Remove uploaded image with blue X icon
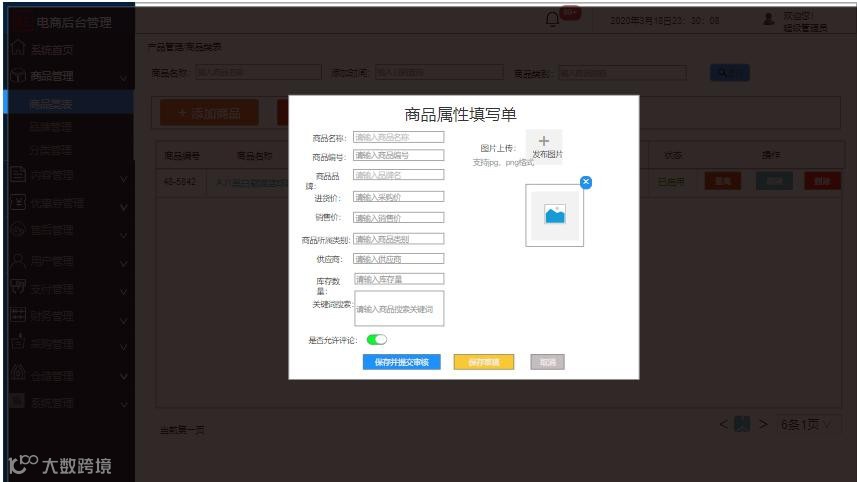This screenshot has width=857, height=482. click(586, 182)
